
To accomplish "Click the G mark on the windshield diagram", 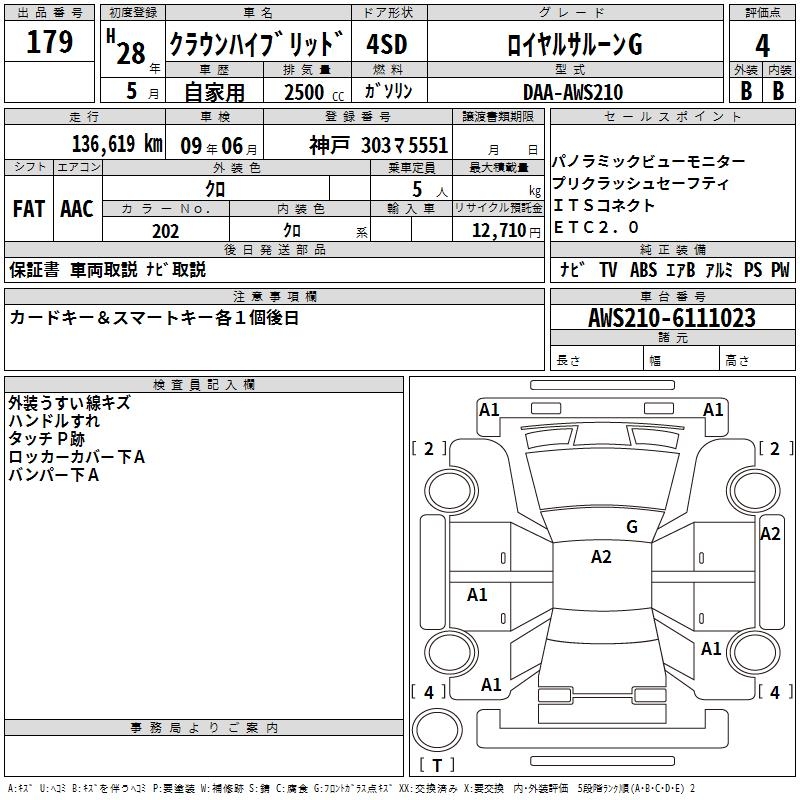I will pyautogui.click(x=631, y=527).
